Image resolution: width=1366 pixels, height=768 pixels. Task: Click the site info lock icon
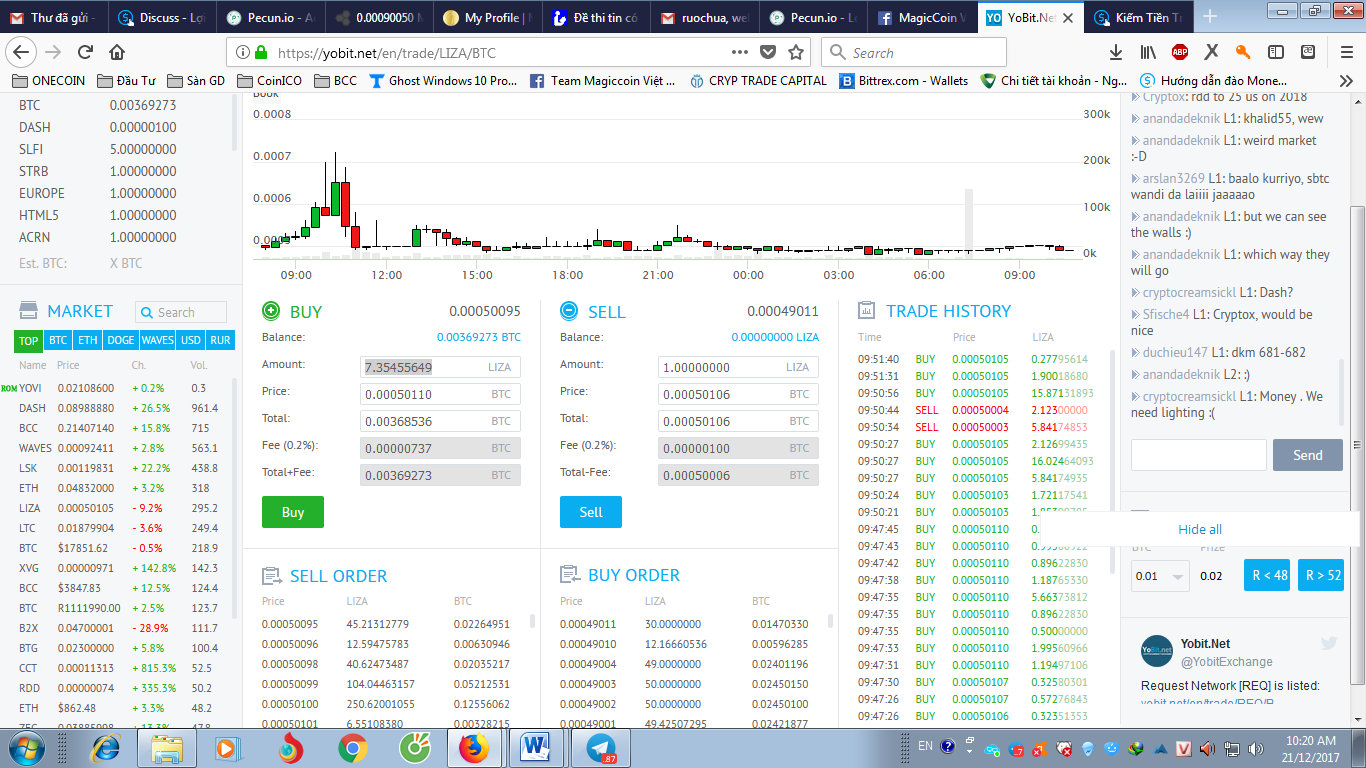coord(261,52)
